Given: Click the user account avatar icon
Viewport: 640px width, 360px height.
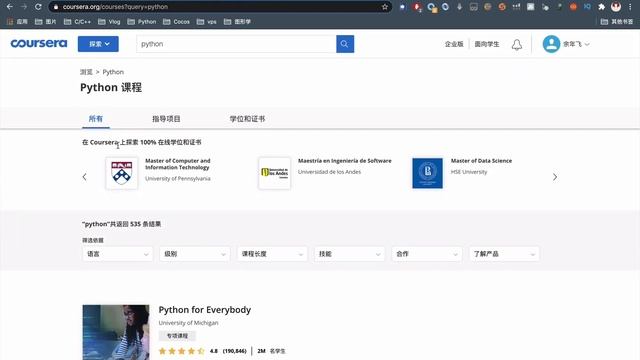Looking at the screenshot, I should click(x=551, y=44).
